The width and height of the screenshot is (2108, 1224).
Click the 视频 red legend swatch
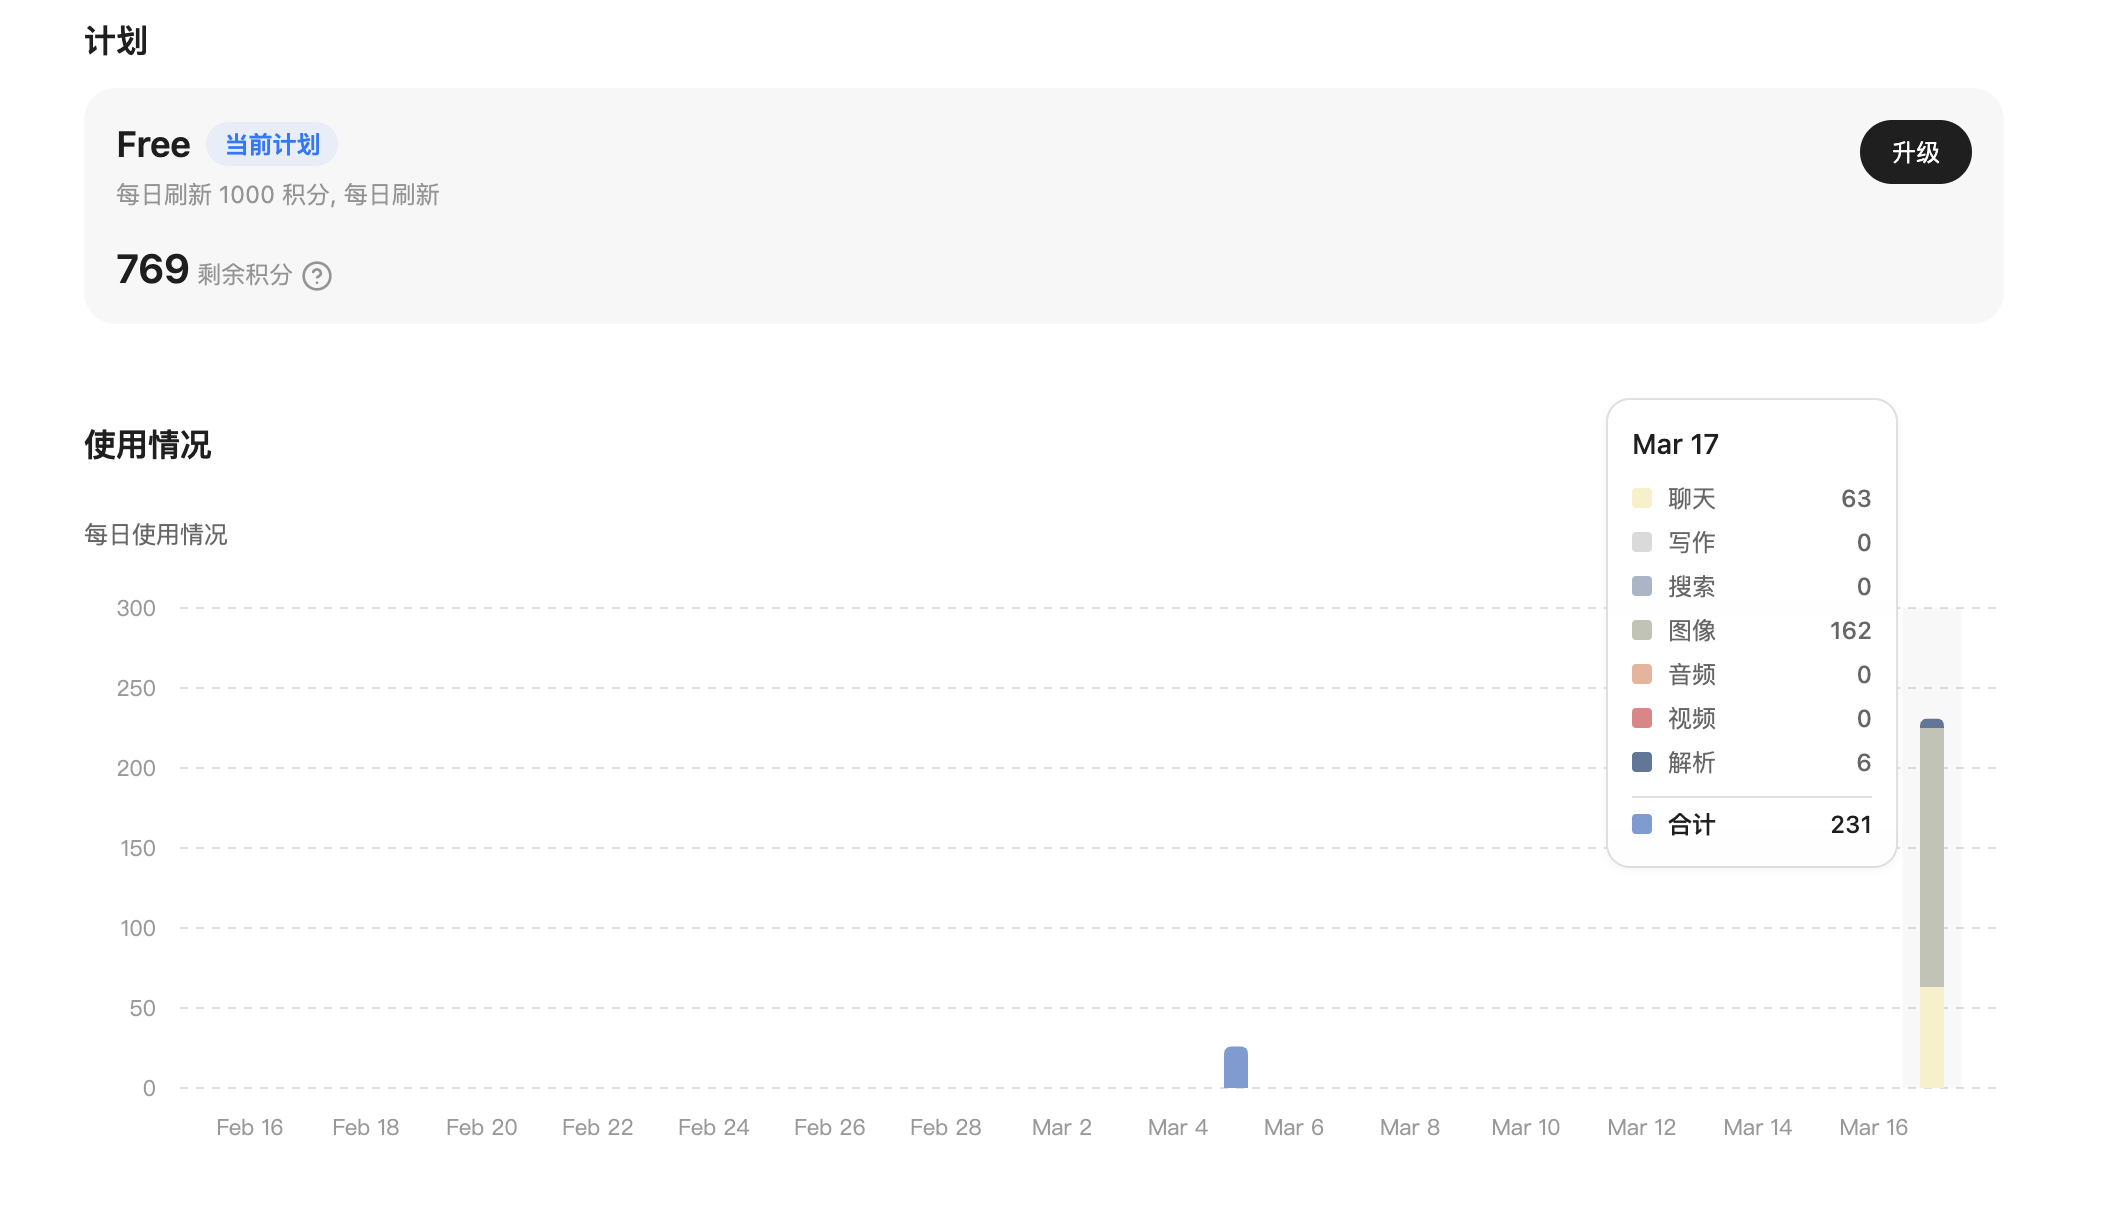1641,718
